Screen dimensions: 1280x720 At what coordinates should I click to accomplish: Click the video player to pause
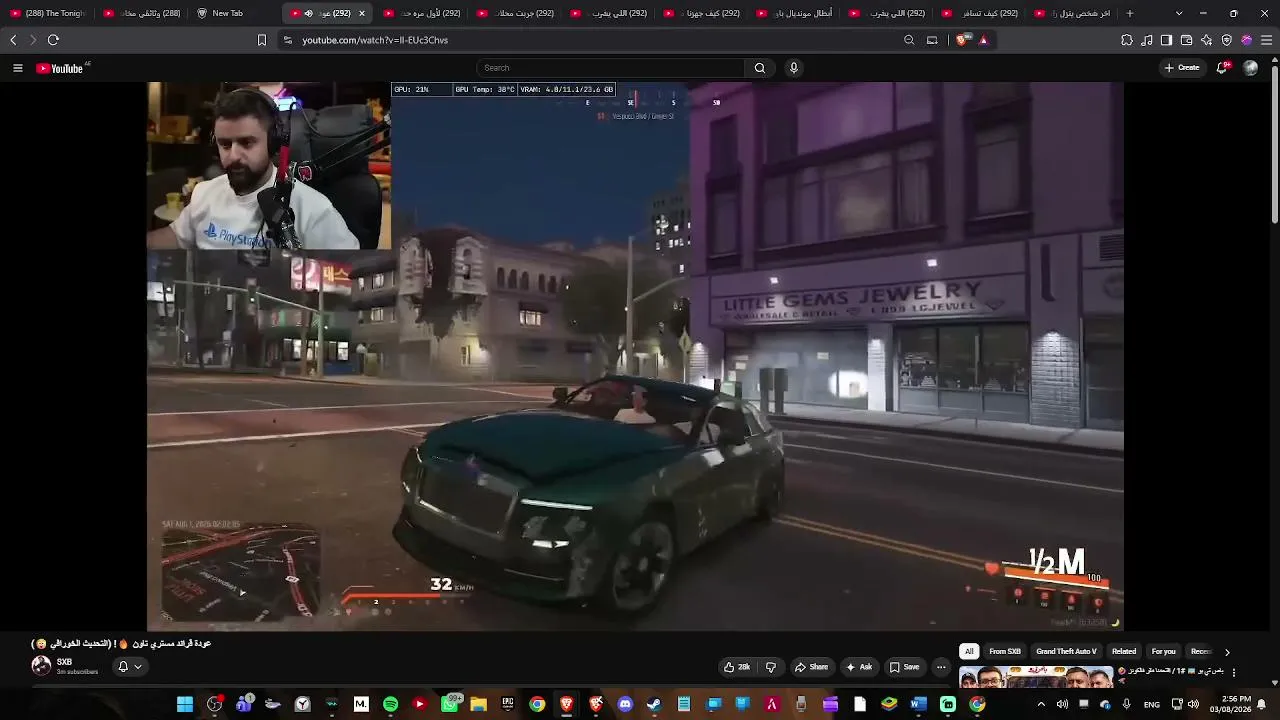(635, 356)
